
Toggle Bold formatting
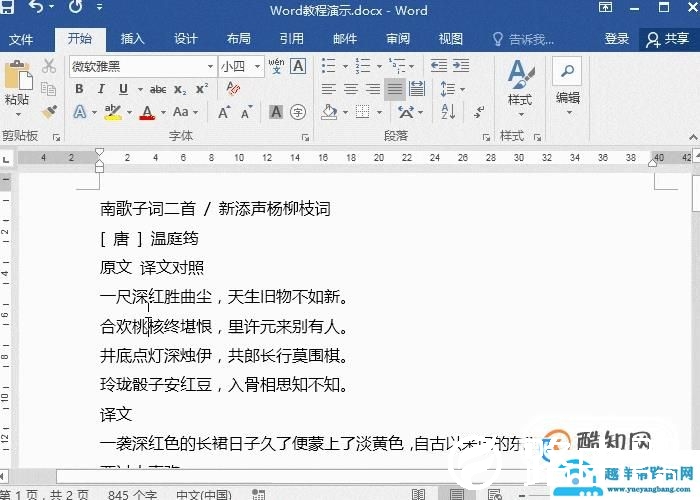coord(79,89)
